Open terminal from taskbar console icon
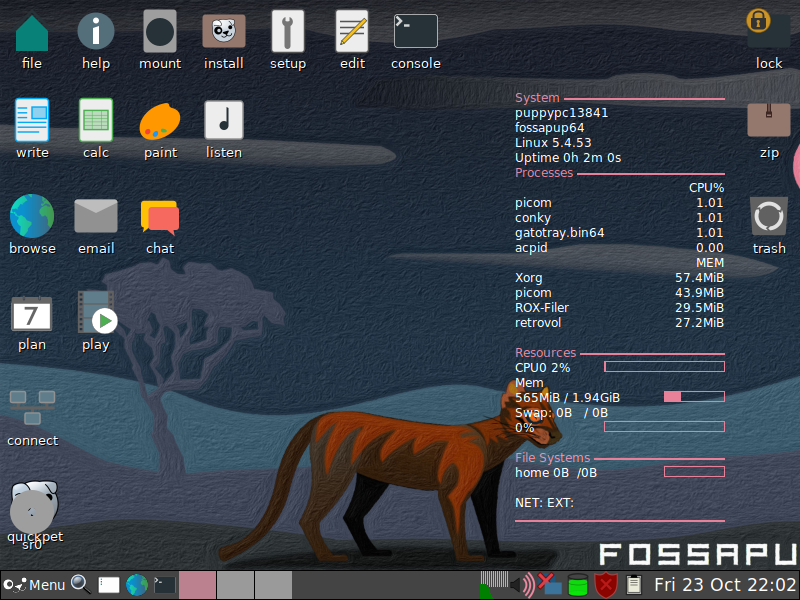The image size is (800, 600). tap(165, 585)
